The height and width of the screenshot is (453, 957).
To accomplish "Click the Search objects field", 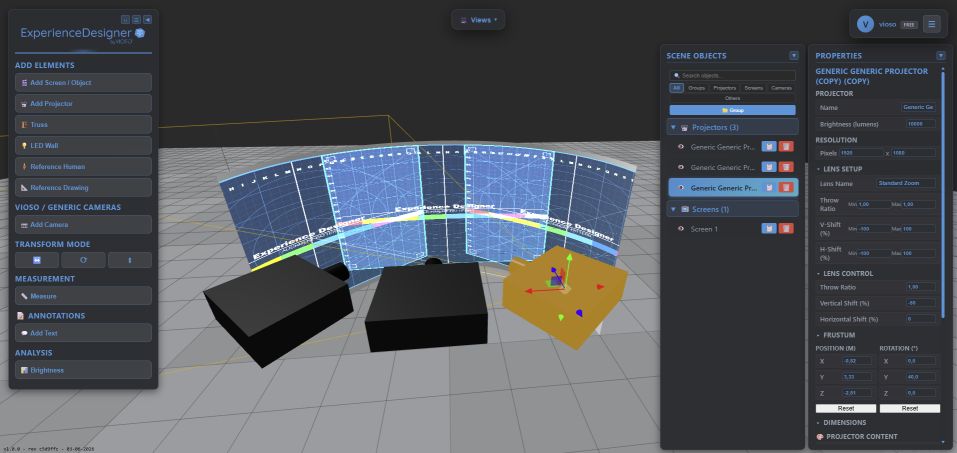I will tap(732, 76).
